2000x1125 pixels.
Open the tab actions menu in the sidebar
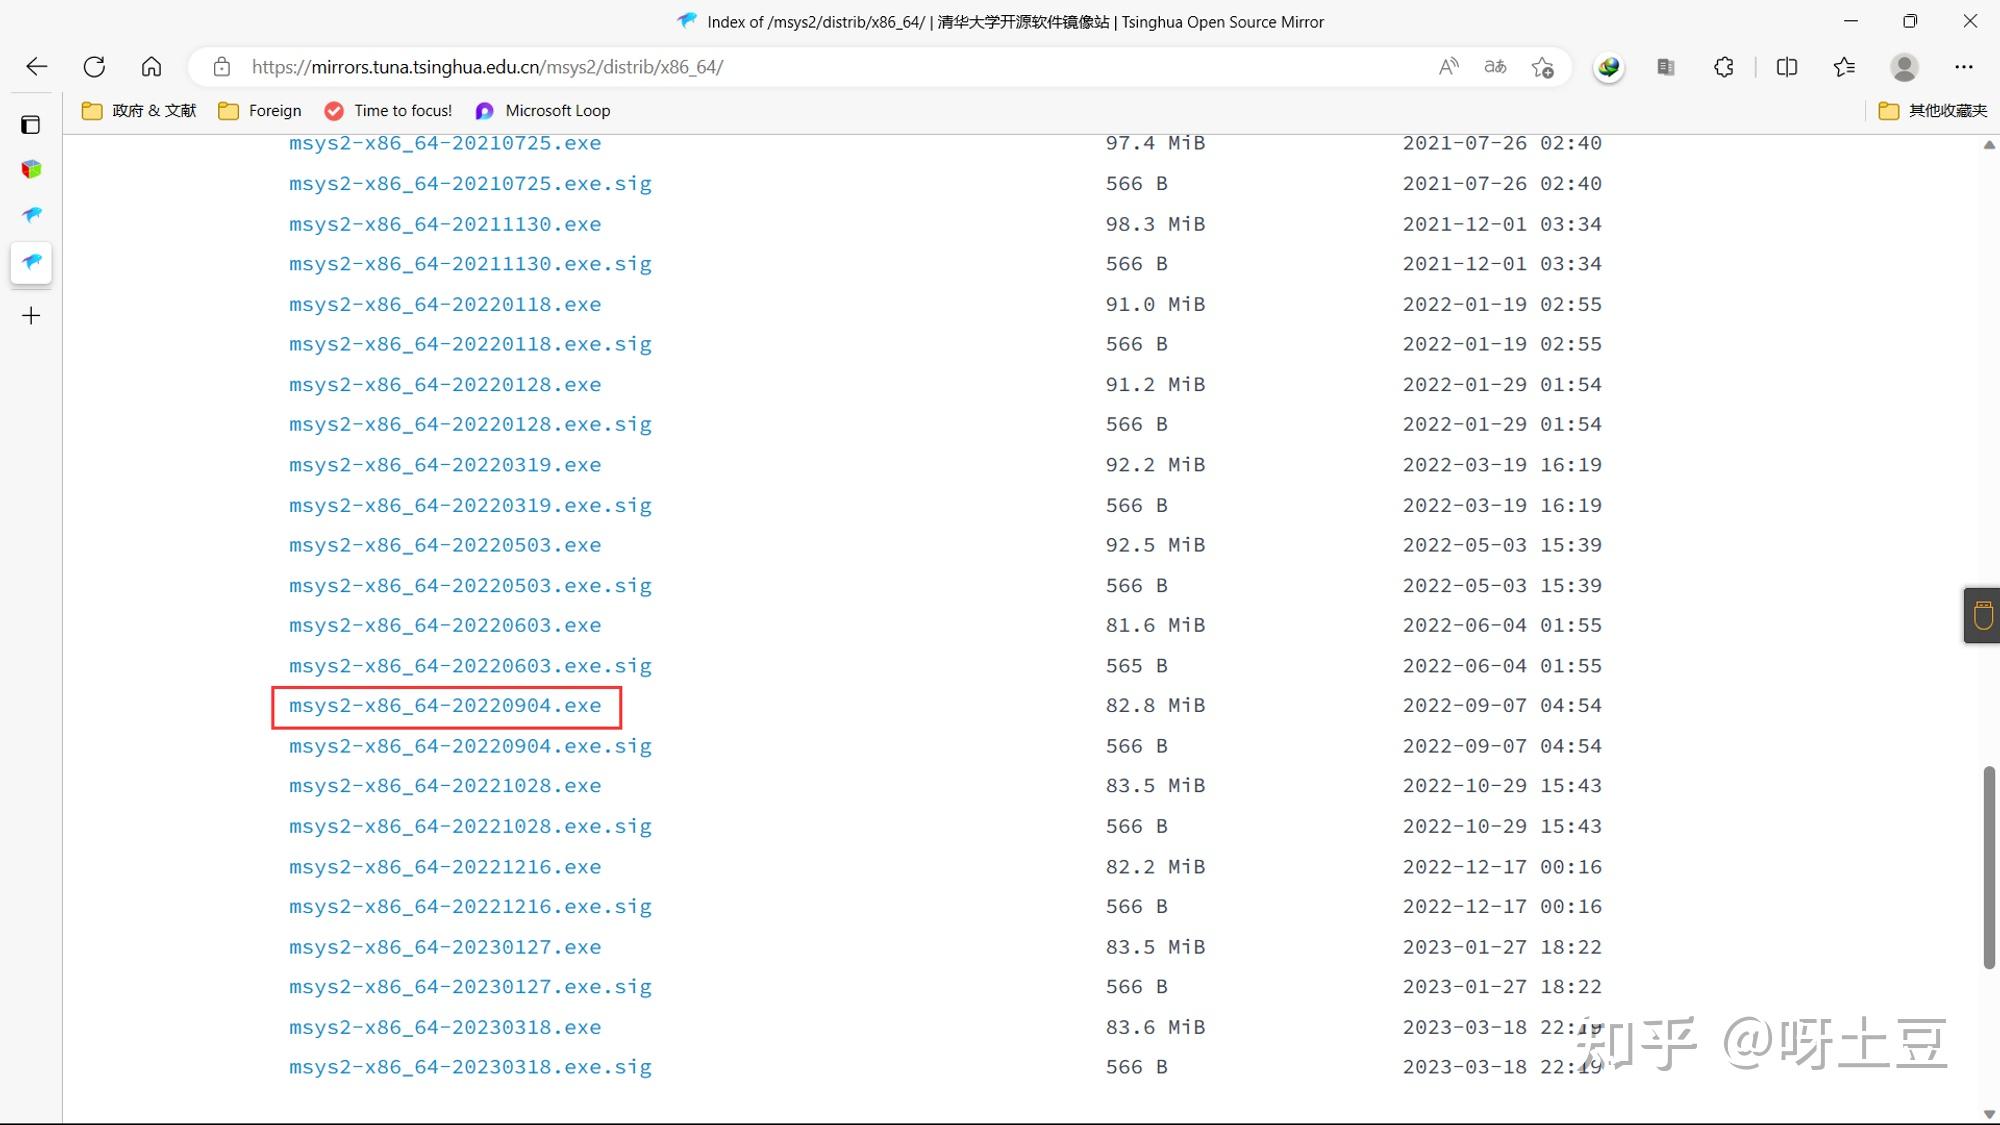click(x=31, y=125)
